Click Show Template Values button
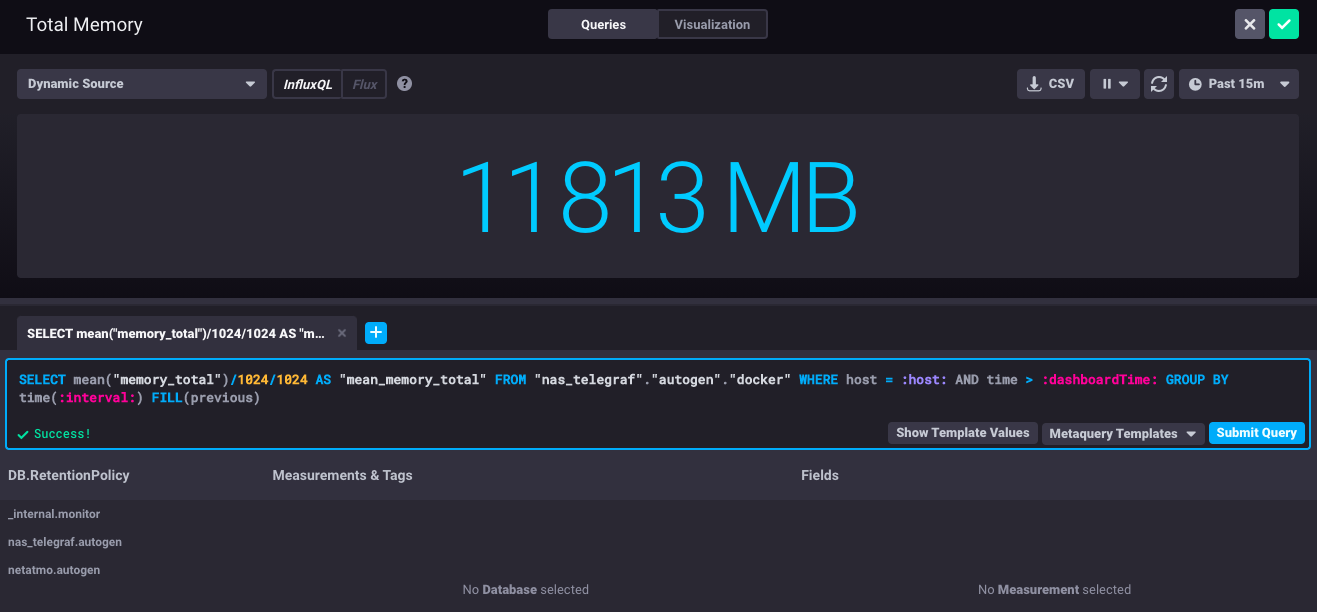 click(962, 433)
